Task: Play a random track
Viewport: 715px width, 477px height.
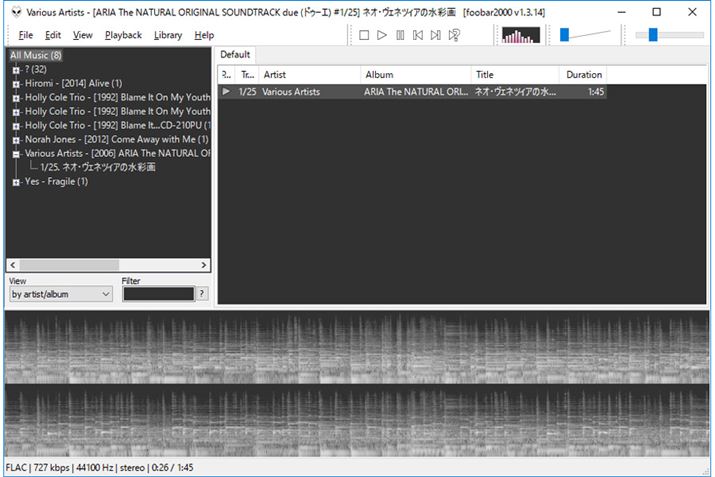Action: tap(454, 35)
